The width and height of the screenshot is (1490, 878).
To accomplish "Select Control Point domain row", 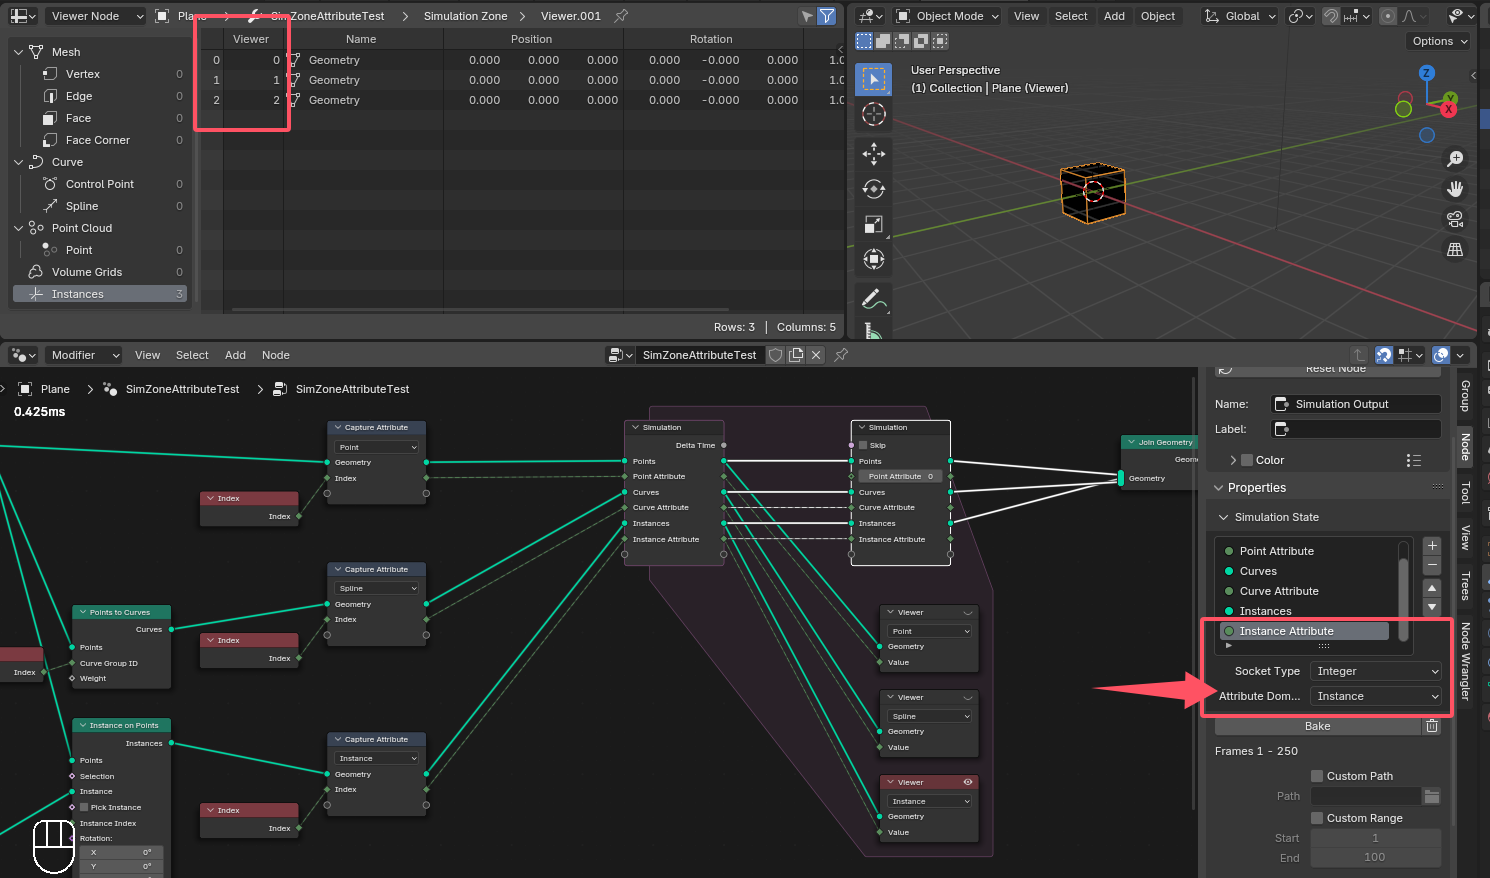I will (x=99, y=184).
